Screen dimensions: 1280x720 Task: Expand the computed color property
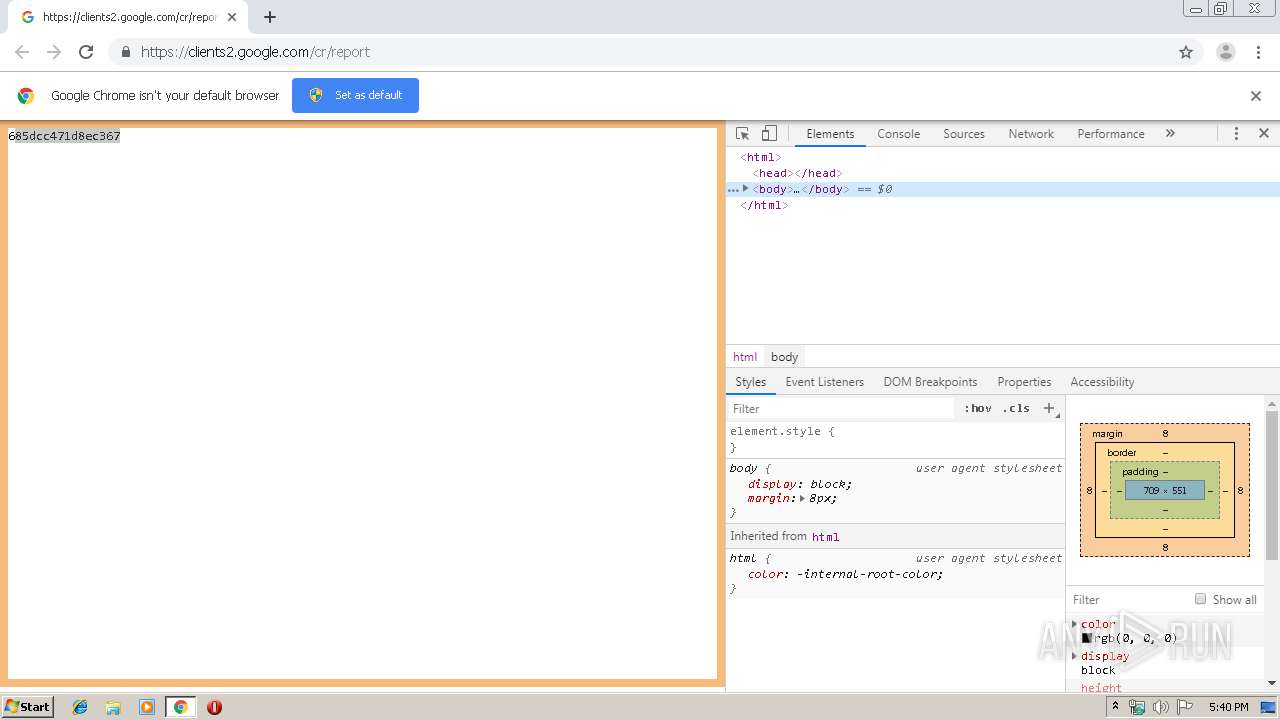[1075, 624]
